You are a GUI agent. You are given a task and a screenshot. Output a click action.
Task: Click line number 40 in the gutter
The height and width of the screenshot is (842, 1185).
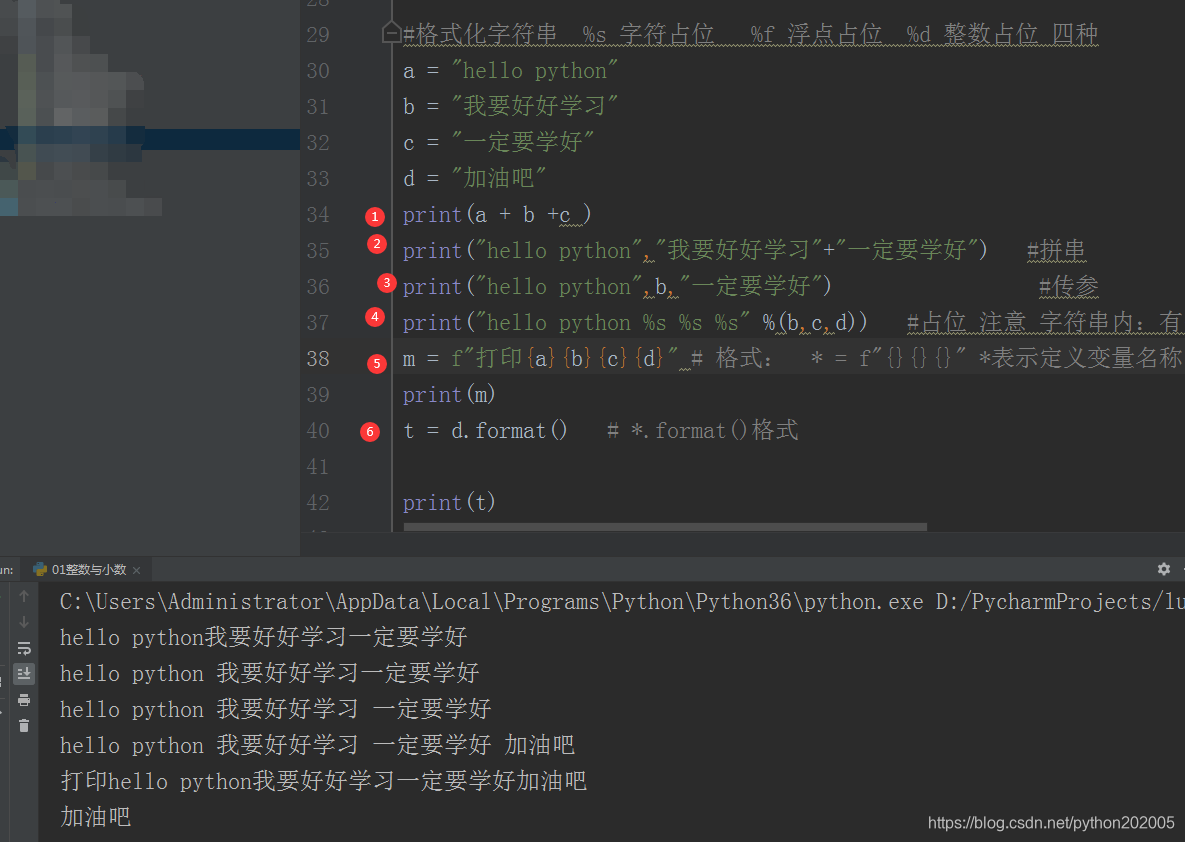tap(318, 431)
